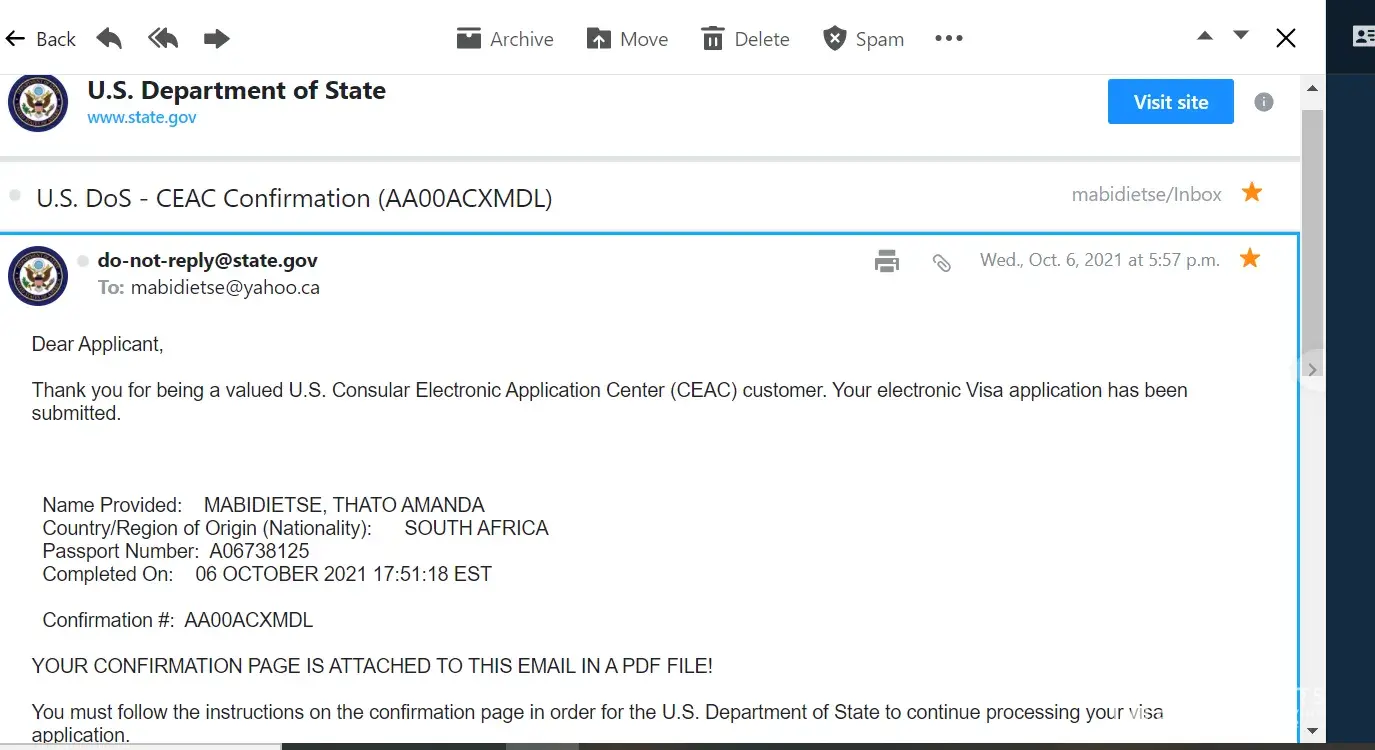Delete this email message
Viewport: 1375px width, 750px height.
pos(746,39)
